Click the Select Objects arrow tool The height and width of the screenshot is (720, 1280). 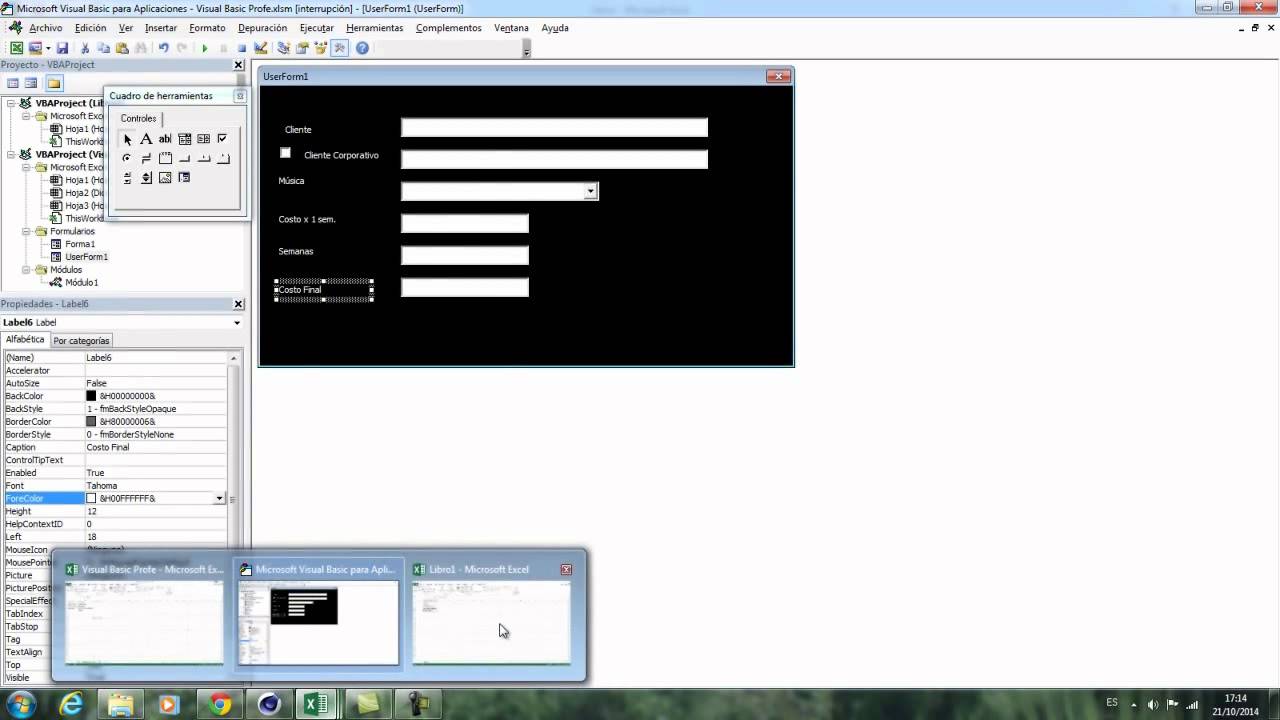pyautogui.click(x=127, y=139)
